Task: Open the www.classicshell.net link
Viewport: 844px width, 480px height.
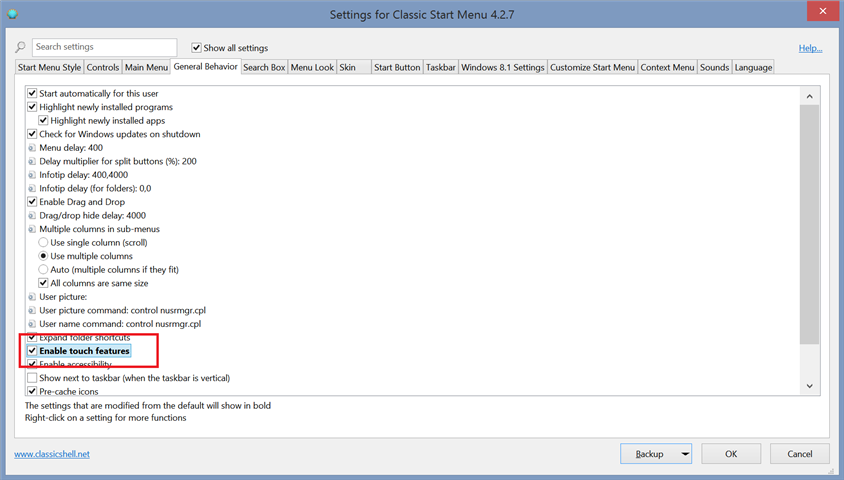Action: [x=52, y=454]
